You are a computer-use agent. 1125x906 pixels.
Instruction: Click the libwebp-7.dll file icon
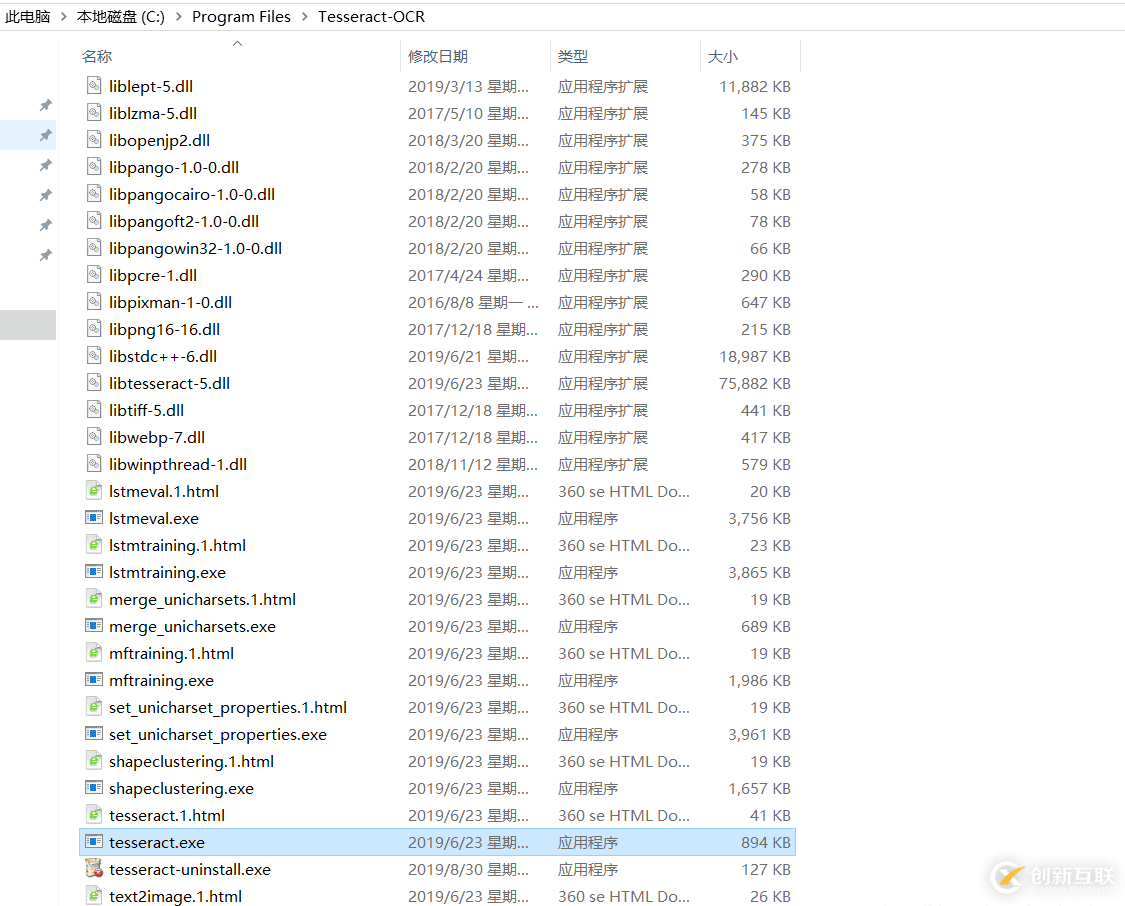[94, 438]
